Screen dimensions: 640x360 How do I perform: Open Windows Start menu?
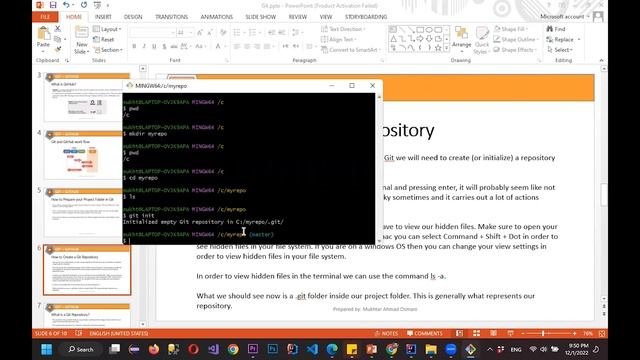pyautogui.click(x=47, y=349)
